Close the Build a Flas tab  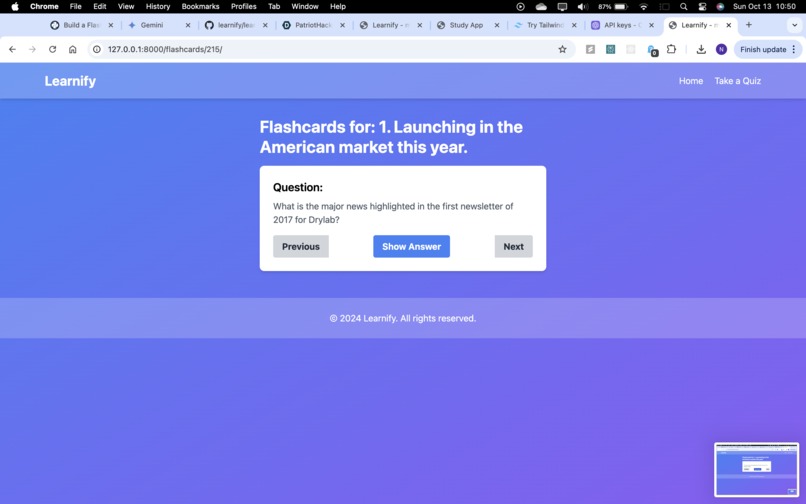coord(111,25)
